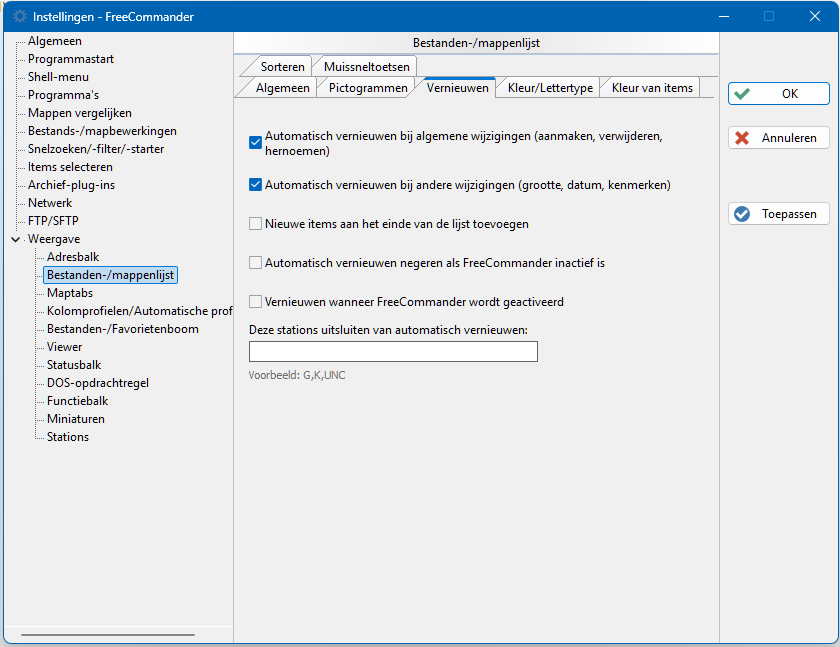Open Stations settings page
The image size is (840, 647).
(68, 437)
